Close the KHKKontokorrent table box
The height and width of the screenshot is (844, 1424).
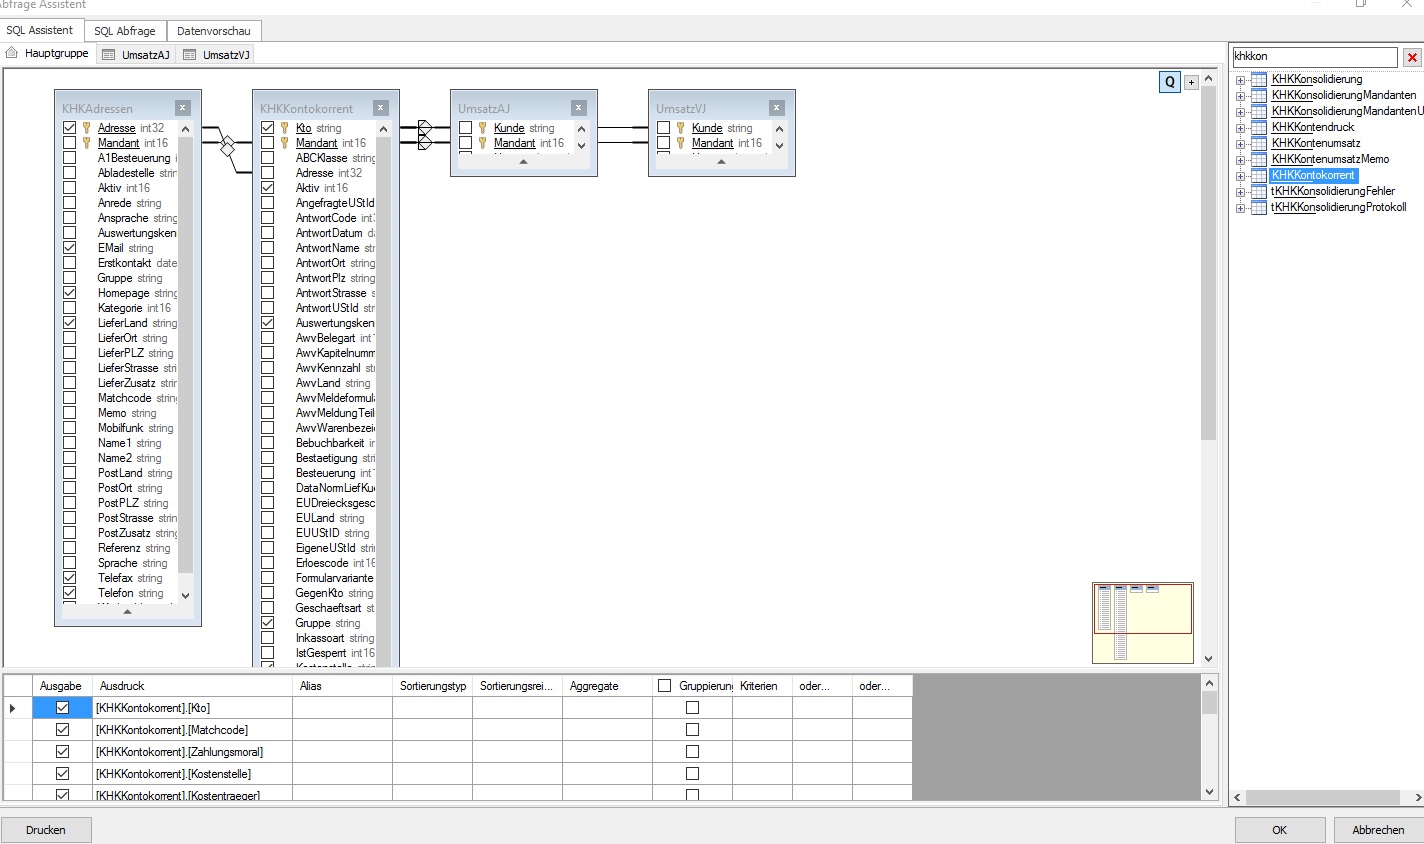pyautogui.click(x=380, y=108)
